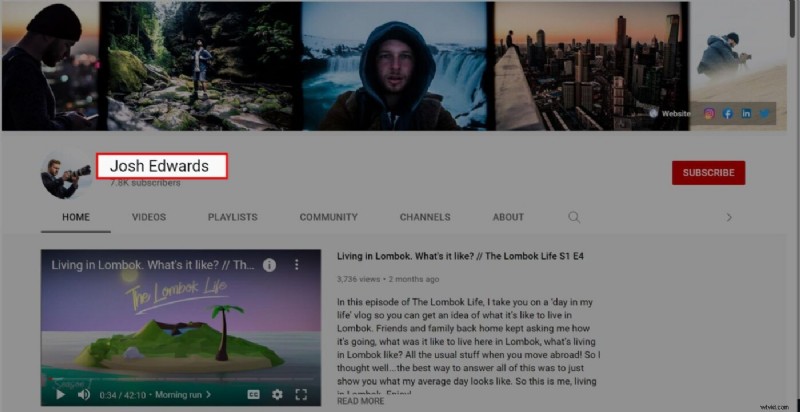Switch to the PLAYLISTS tab
Screen dimensions: 800x412
233,217
